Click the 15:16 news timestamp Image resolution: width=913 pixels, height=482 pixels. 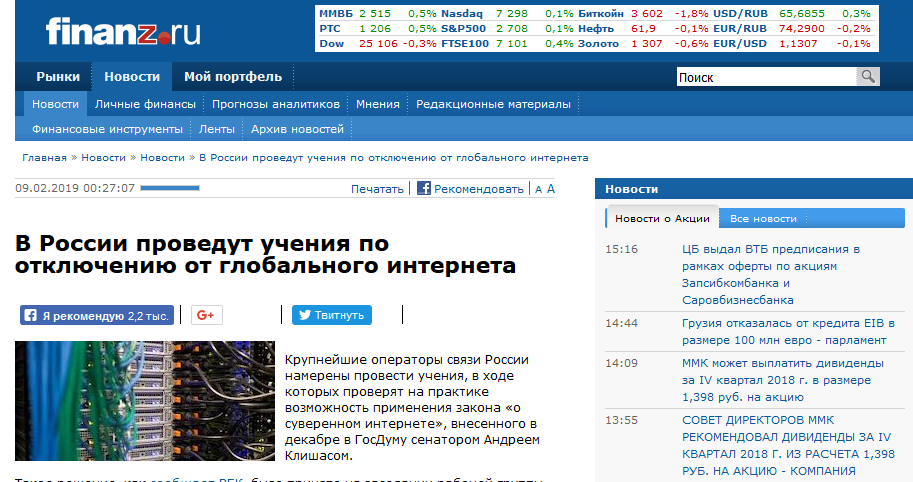pyautogui.click(x=621, y=249)
